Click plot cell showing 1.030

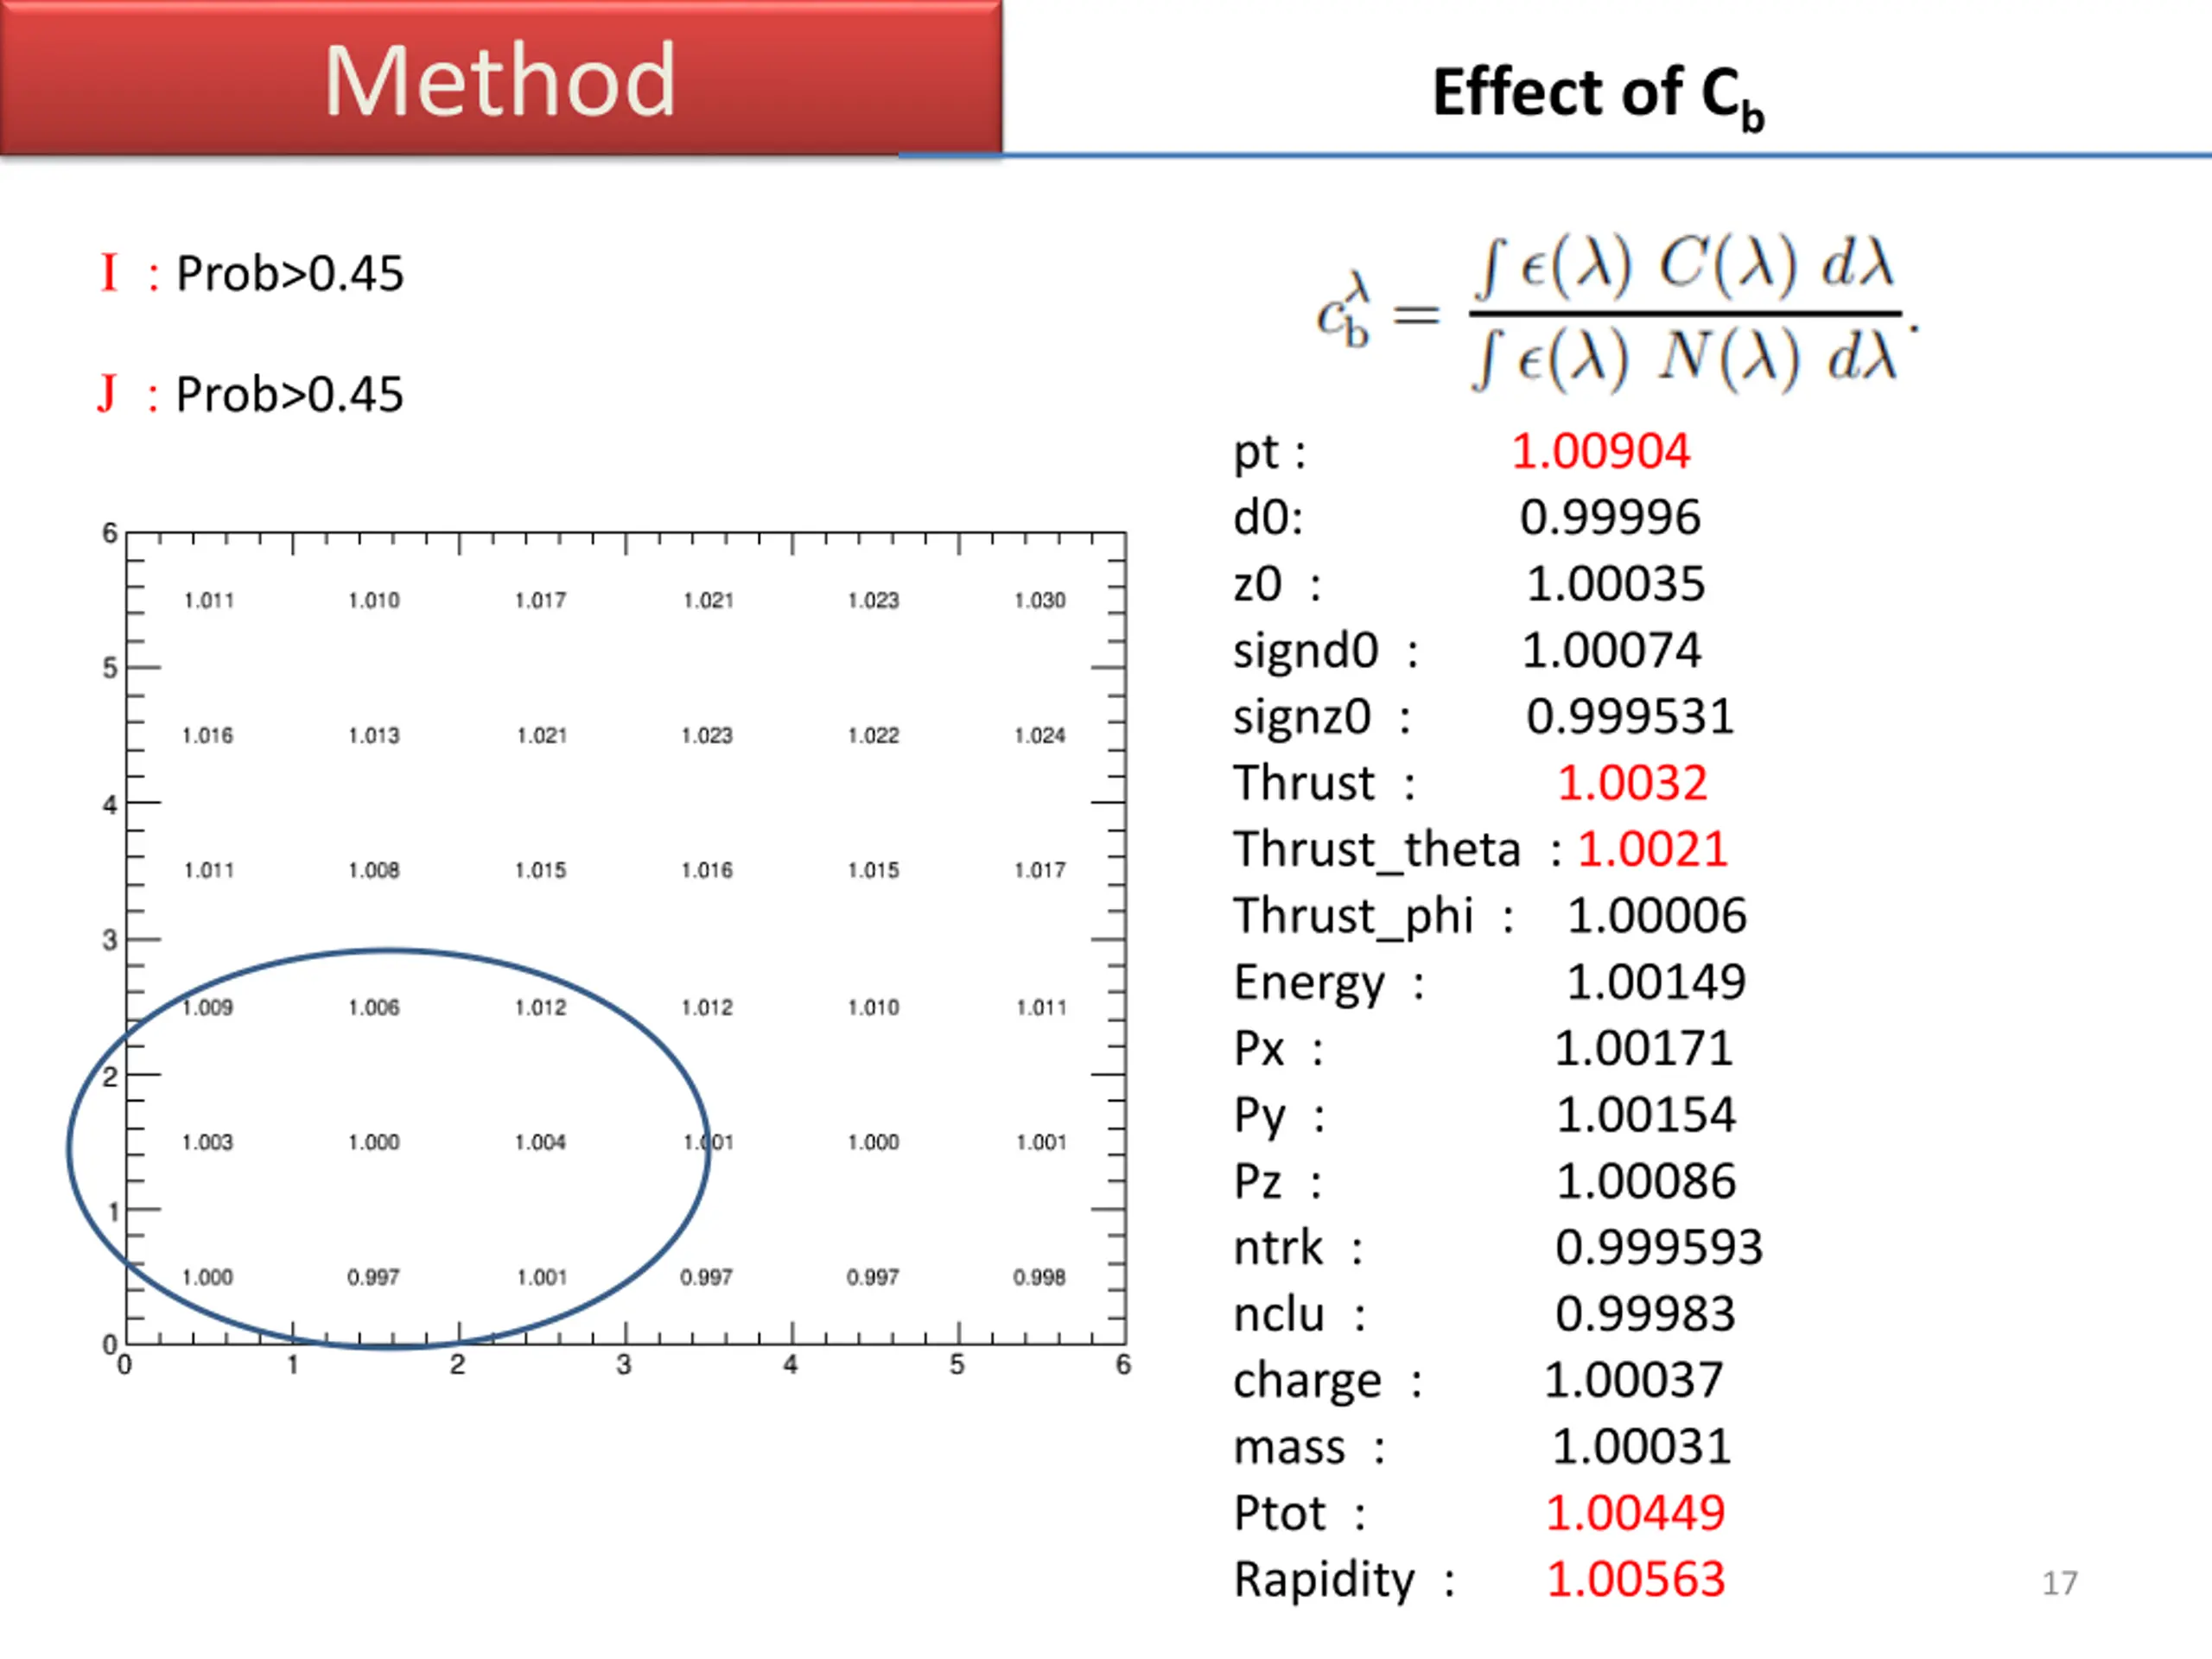1040,600
